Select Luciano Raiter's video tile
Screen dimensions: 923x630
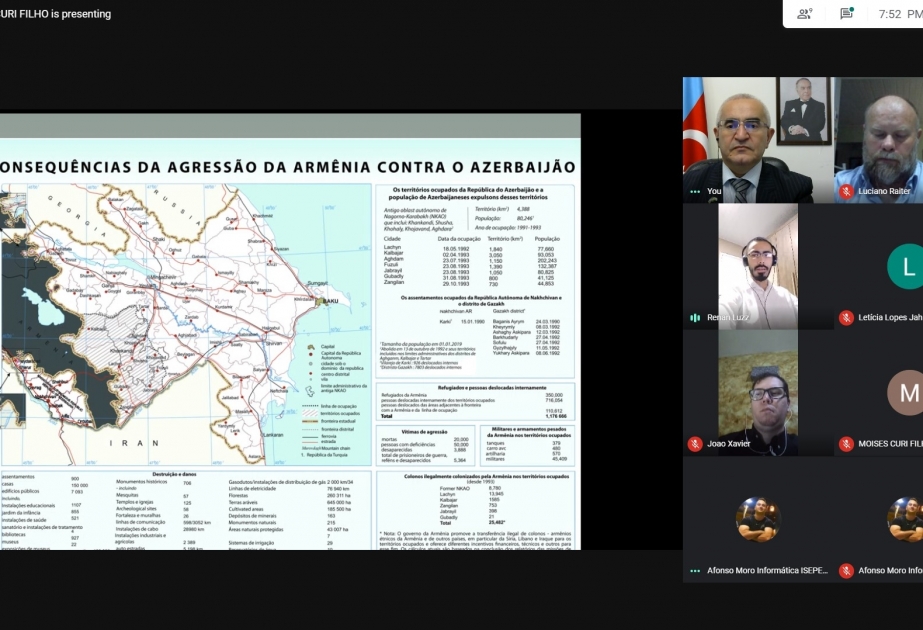pos(879,140)
